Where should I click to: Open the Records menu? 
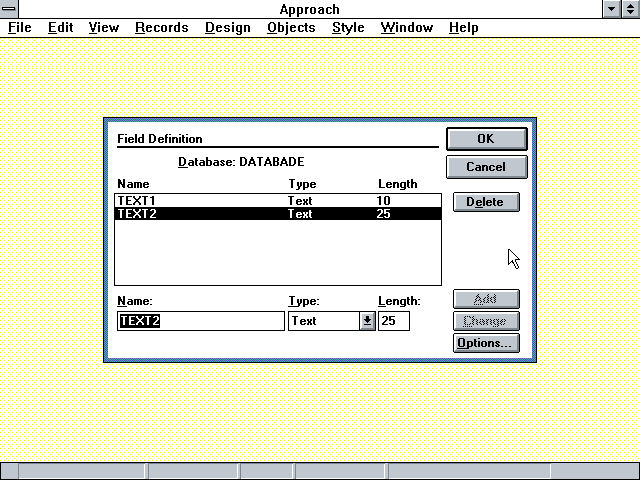click(162, 27)
